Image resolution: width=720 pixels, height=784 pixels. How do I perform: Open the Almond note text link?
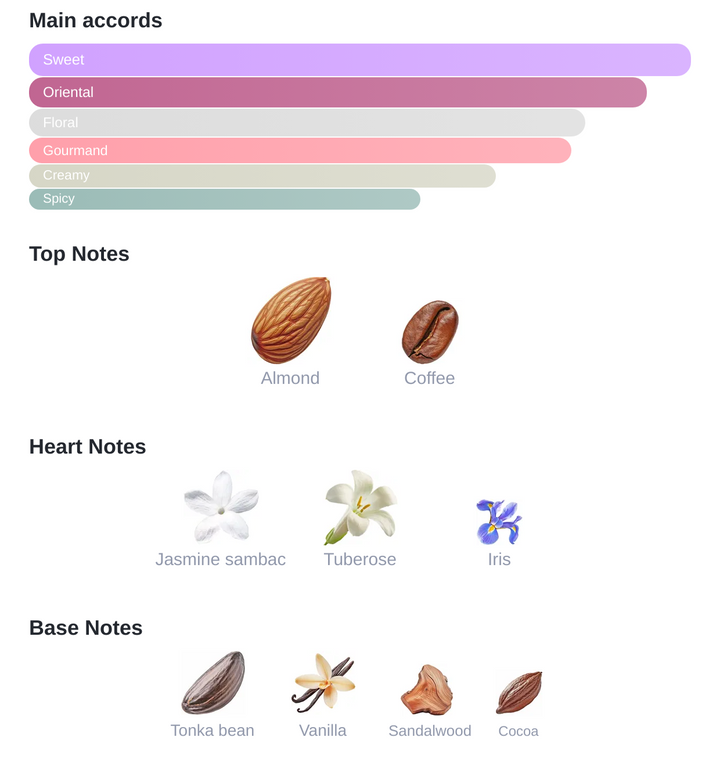click(290, 378)
